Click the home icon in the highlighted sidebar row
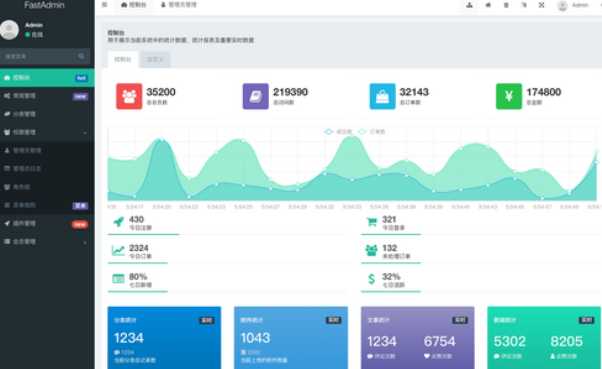The width and height of the screenshot is (602, 369). (7, 78)
